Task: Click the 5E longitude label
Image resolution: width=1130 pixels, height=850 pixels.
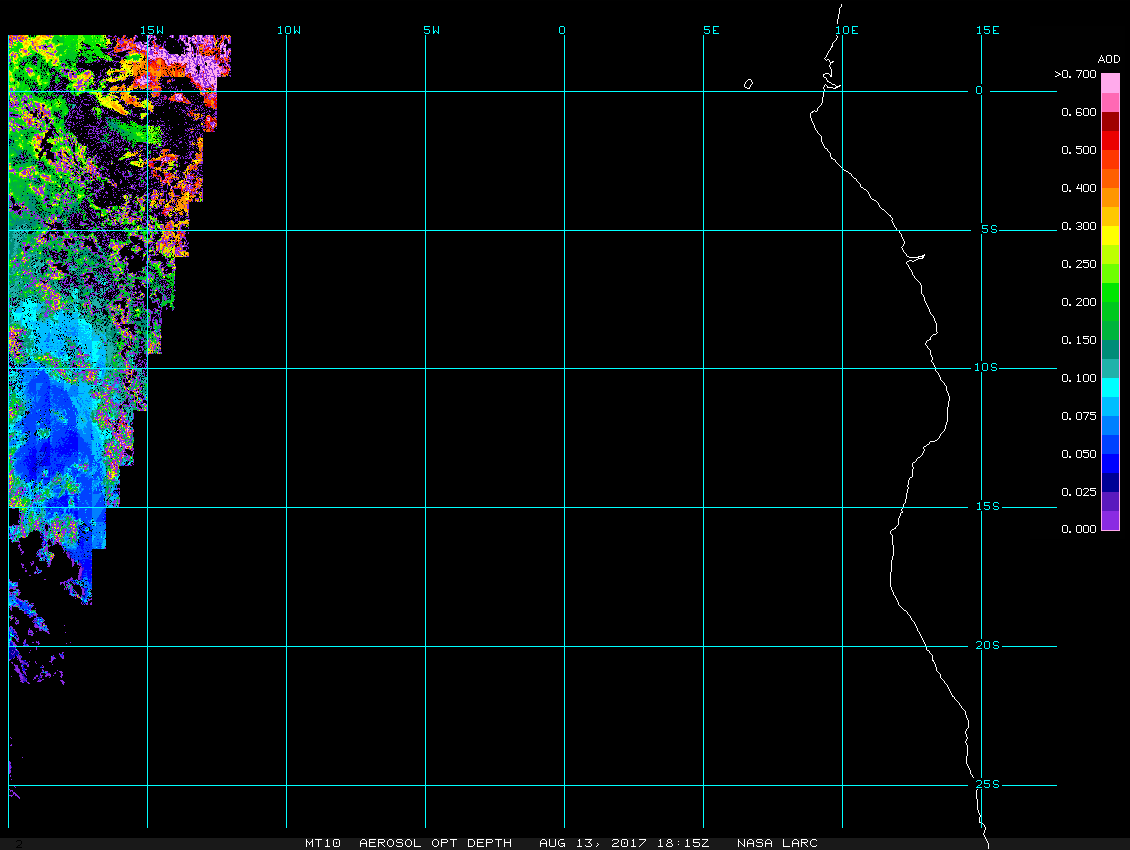Action: (x=711, y=30)
